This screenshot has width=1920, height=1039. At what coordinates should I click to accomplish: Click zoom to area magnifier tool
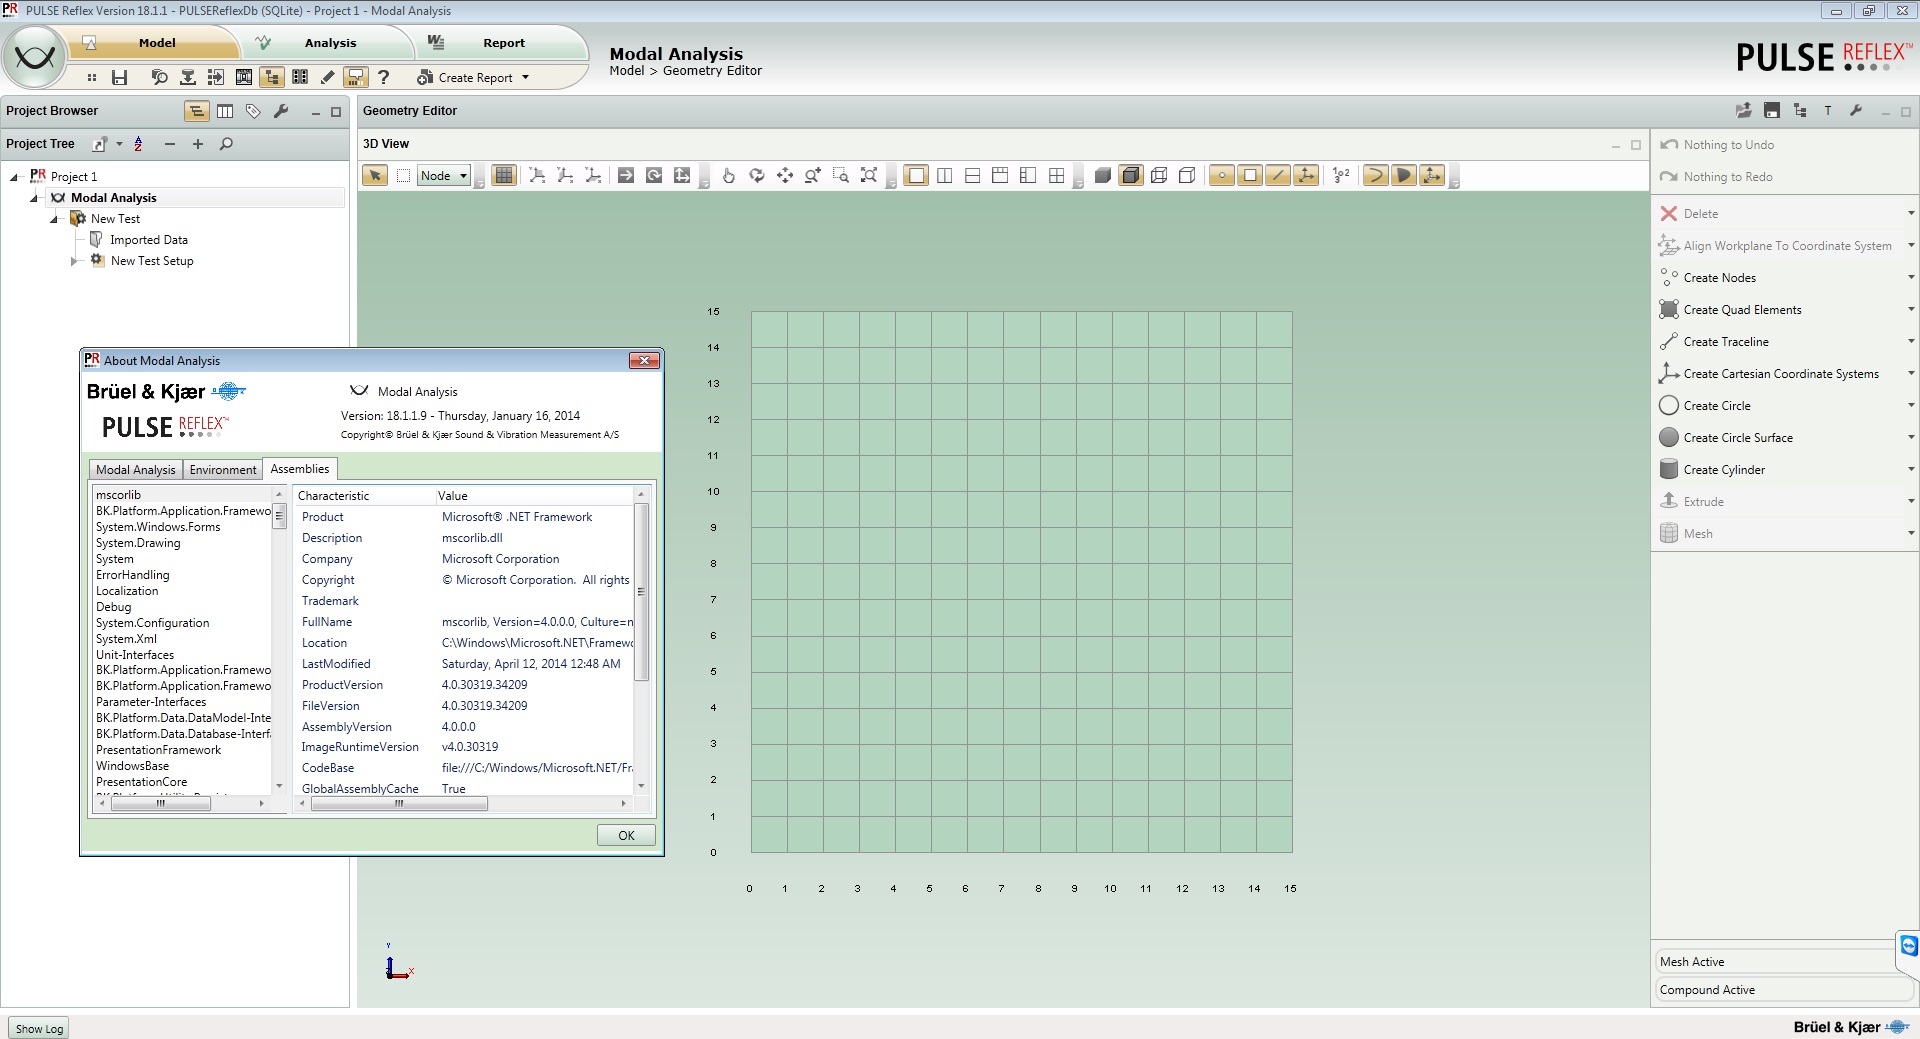click(841, 176)
